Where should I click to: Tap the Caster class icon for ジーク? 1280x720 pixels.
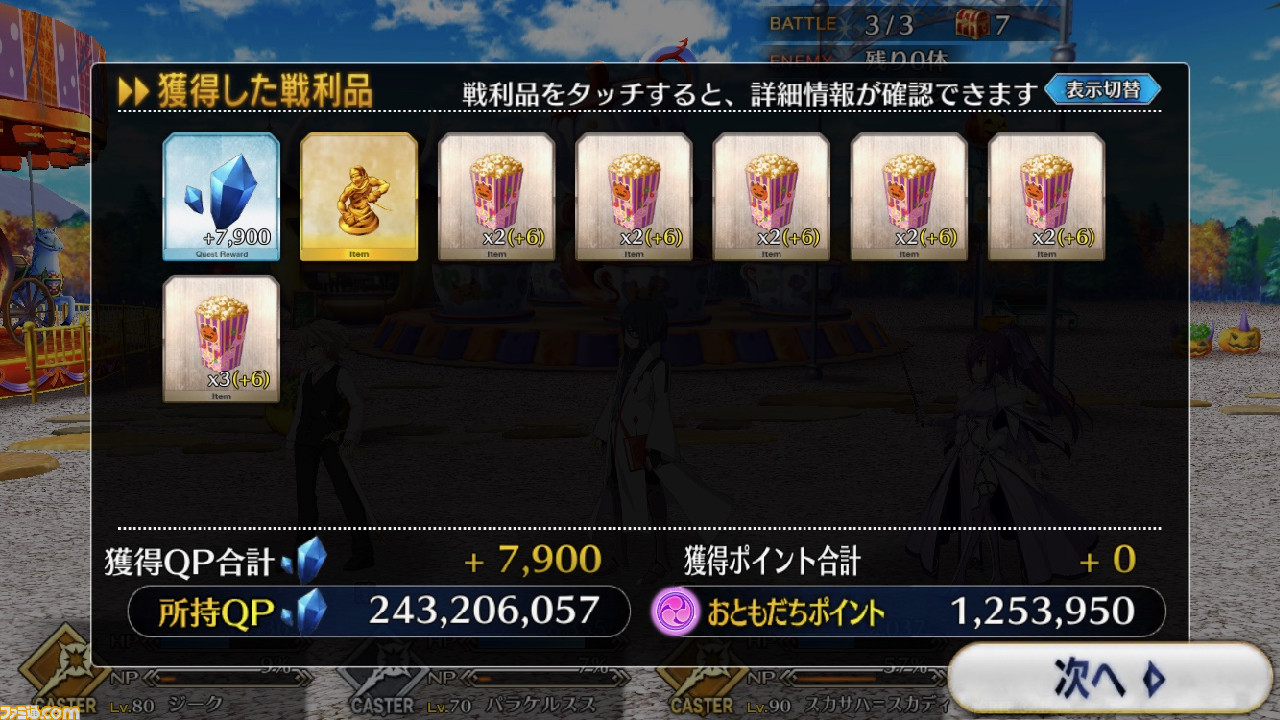pos(66,672)
